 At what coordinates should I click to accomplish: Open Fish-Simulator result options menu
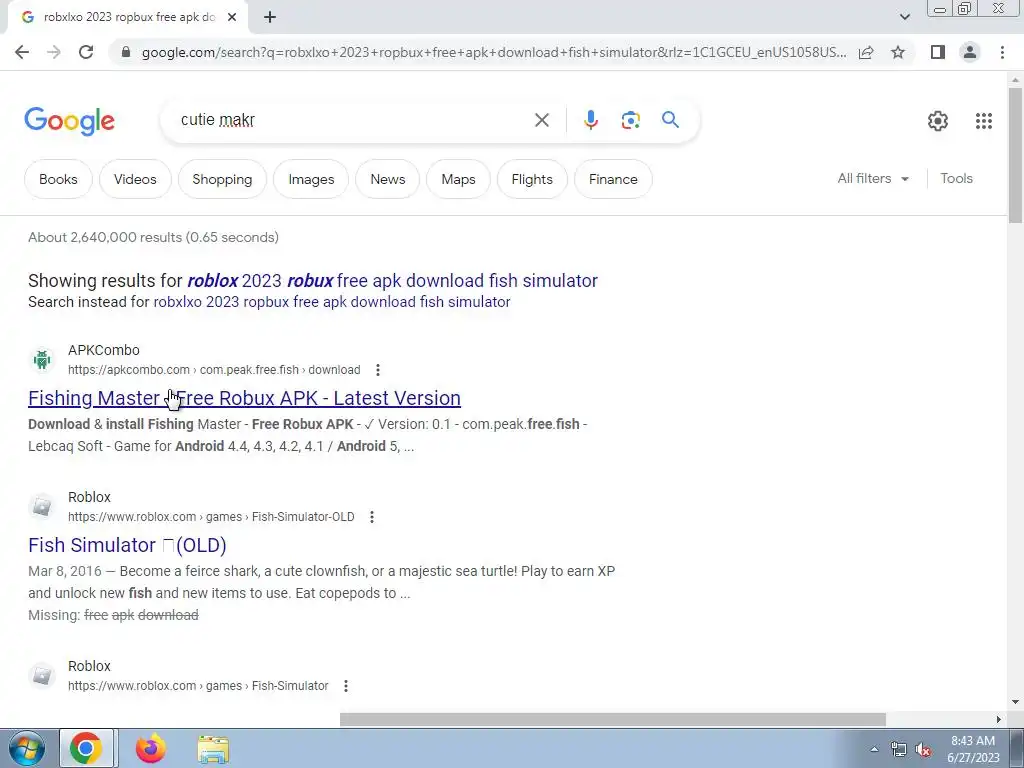click(345, 686)
